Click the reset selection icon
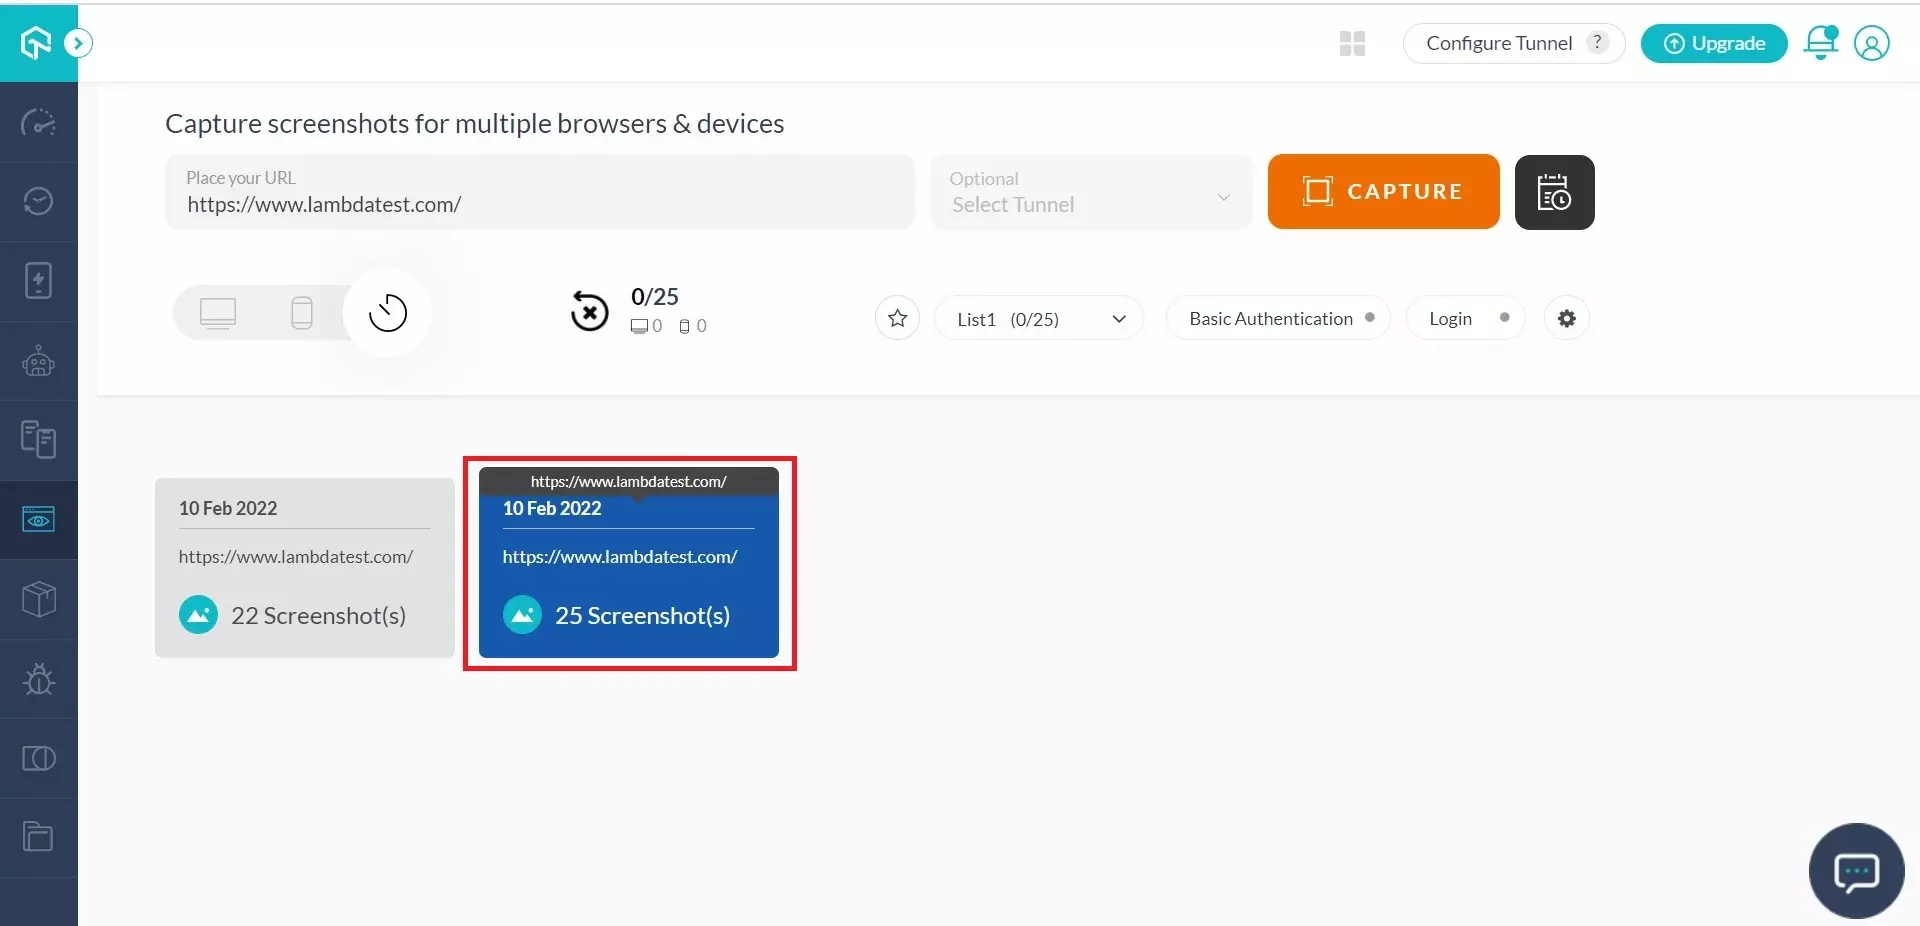Viewport: 1920px width, 926px height. click(x=590, y=312)
